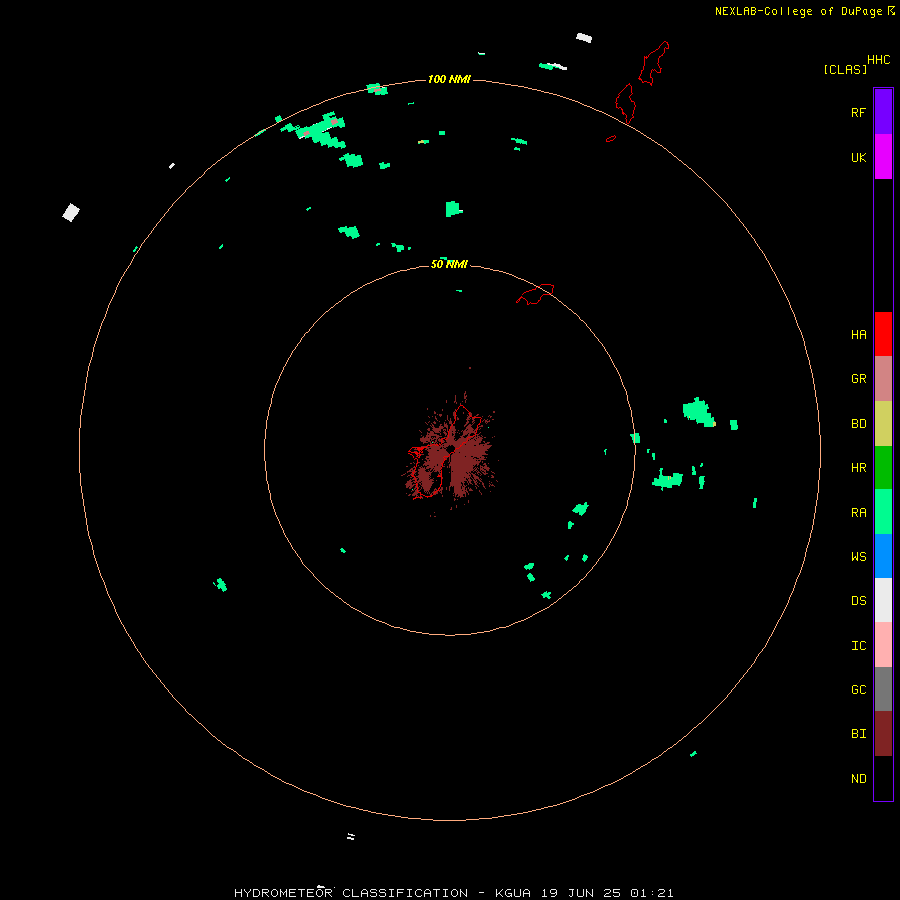Click the GC legend label

pyautogui.click(x=858, y=690)
